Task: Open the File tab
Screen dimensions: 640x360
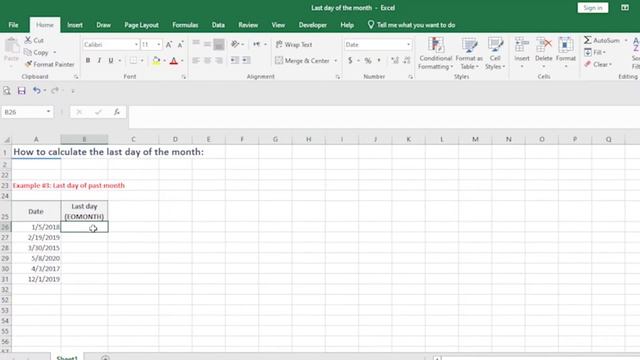Action: [x=13, y=25]
